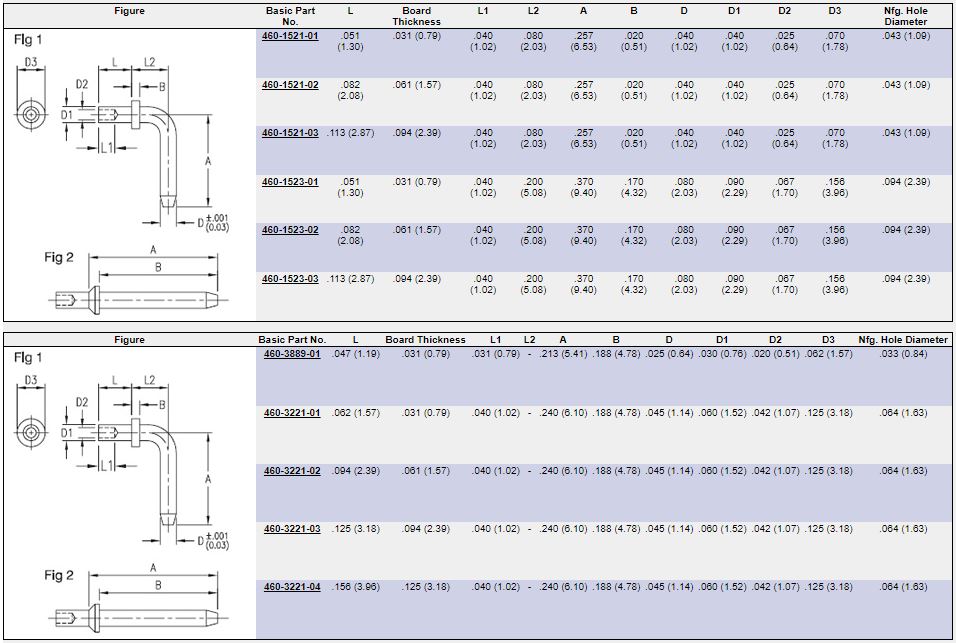Viewport: 956px width, 643px height.
Task: Open part number 460-1521-01 link
Action: pyautogui.click(x=290, y=36)
